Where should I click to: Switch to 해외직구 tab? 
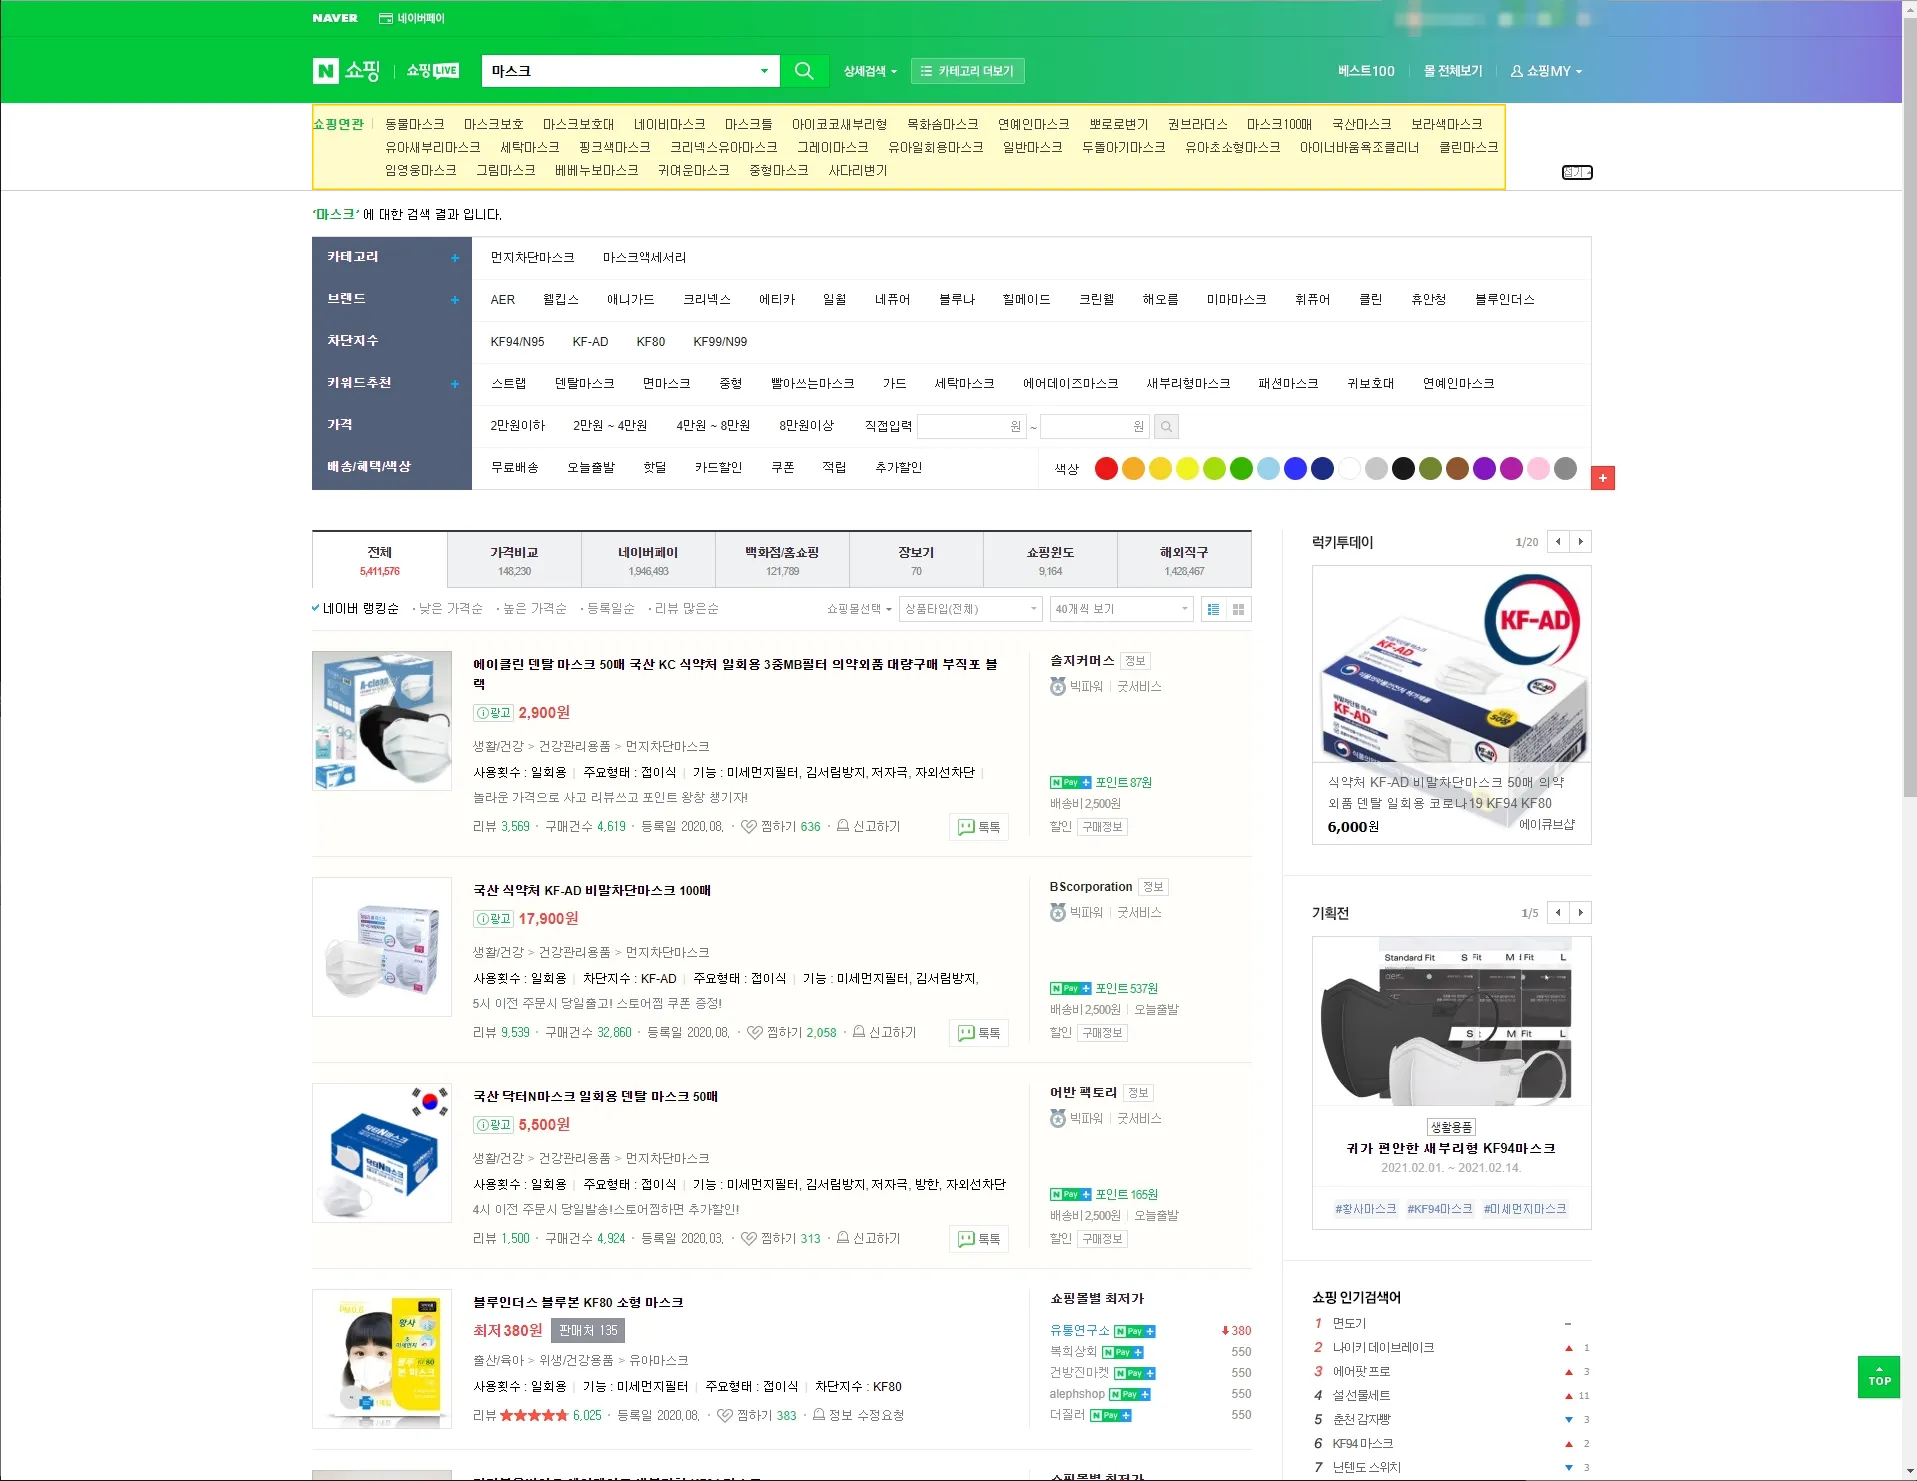(1184, 560)
